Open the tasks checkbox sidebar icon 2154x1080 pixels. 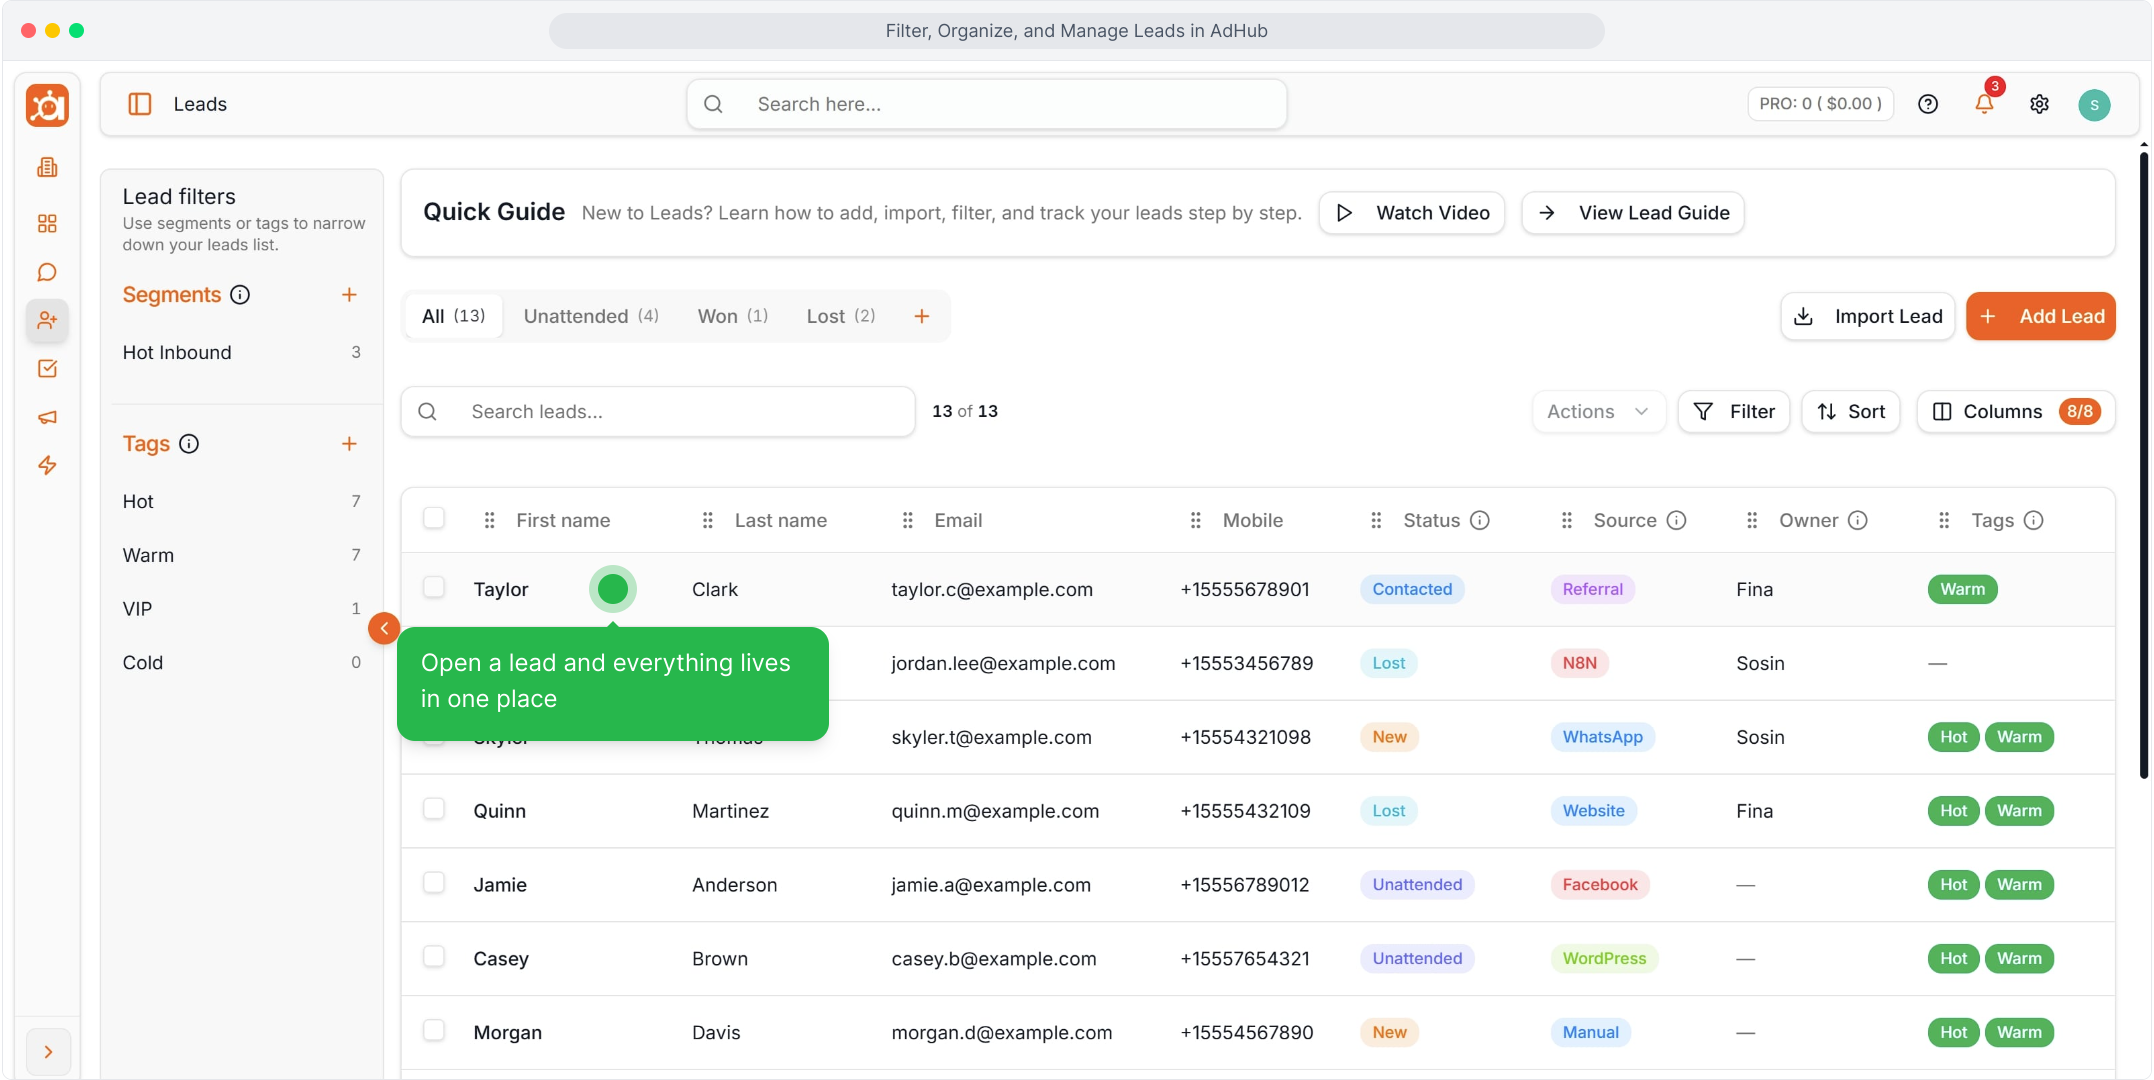47,369
